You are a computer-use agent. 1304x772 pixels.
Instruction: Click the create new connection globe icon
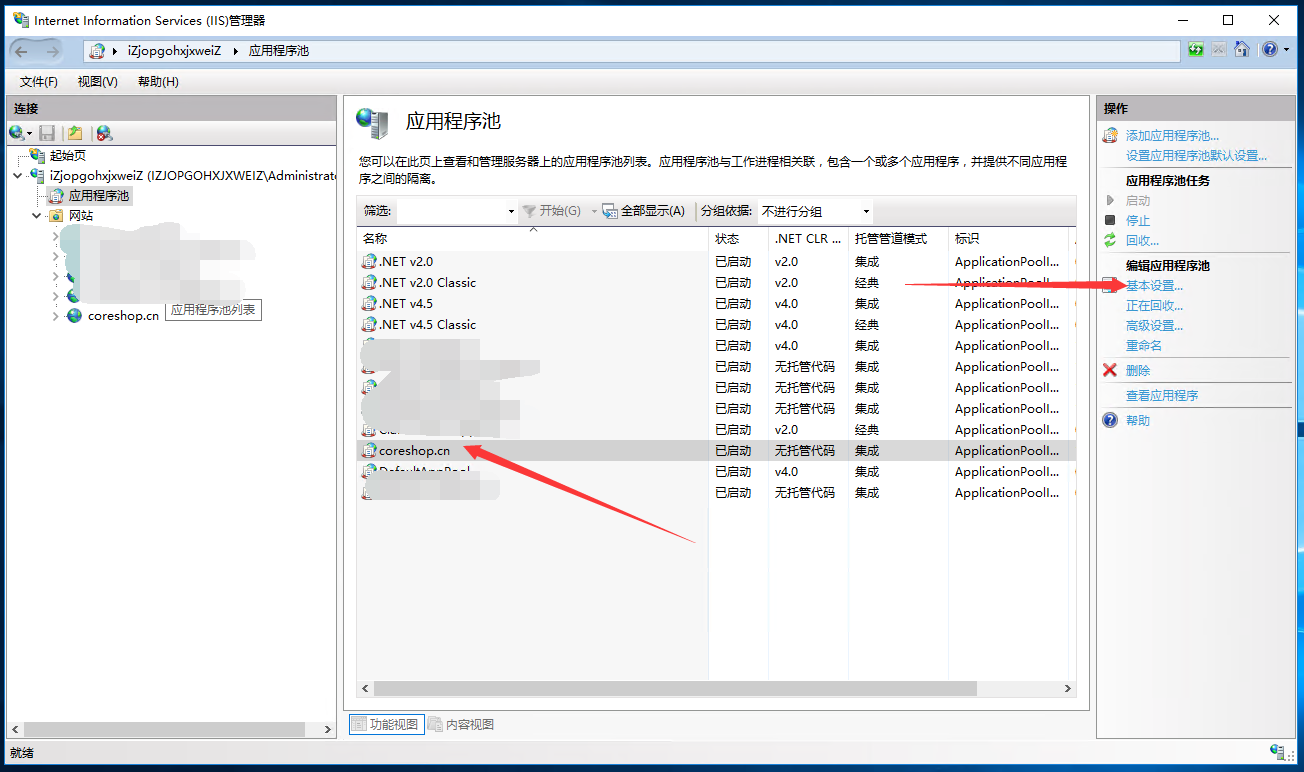point(17,133)
